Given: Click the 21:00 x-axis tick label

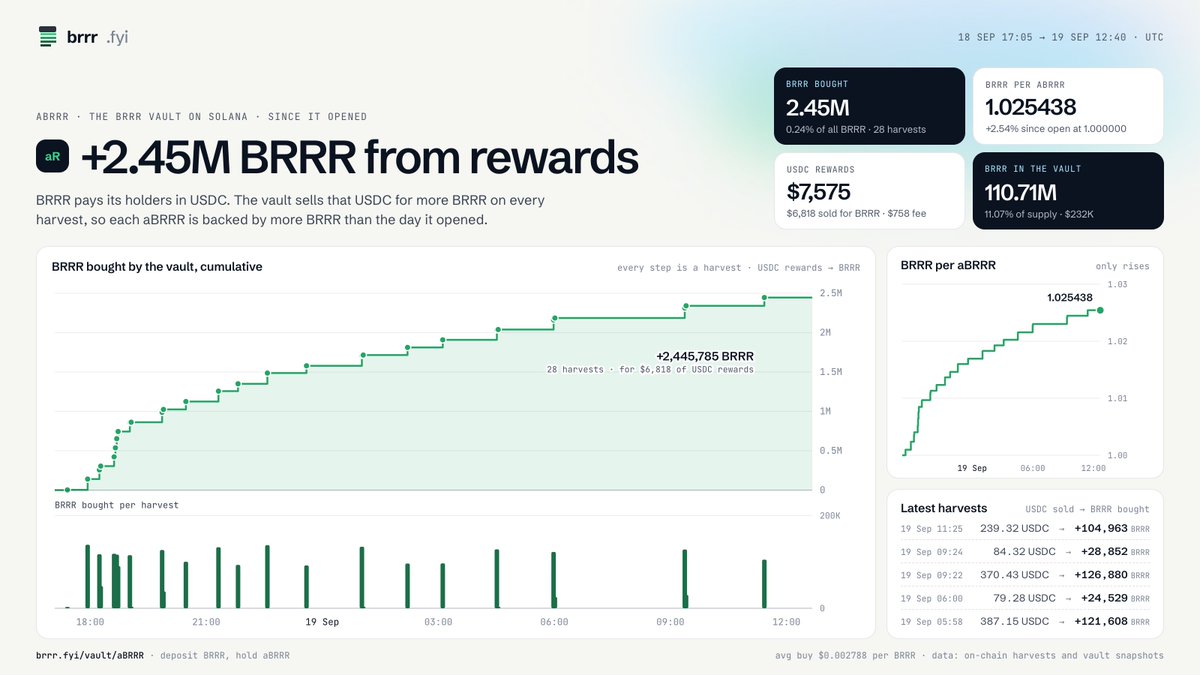Looking at the screenshot, I should point(206,622).
